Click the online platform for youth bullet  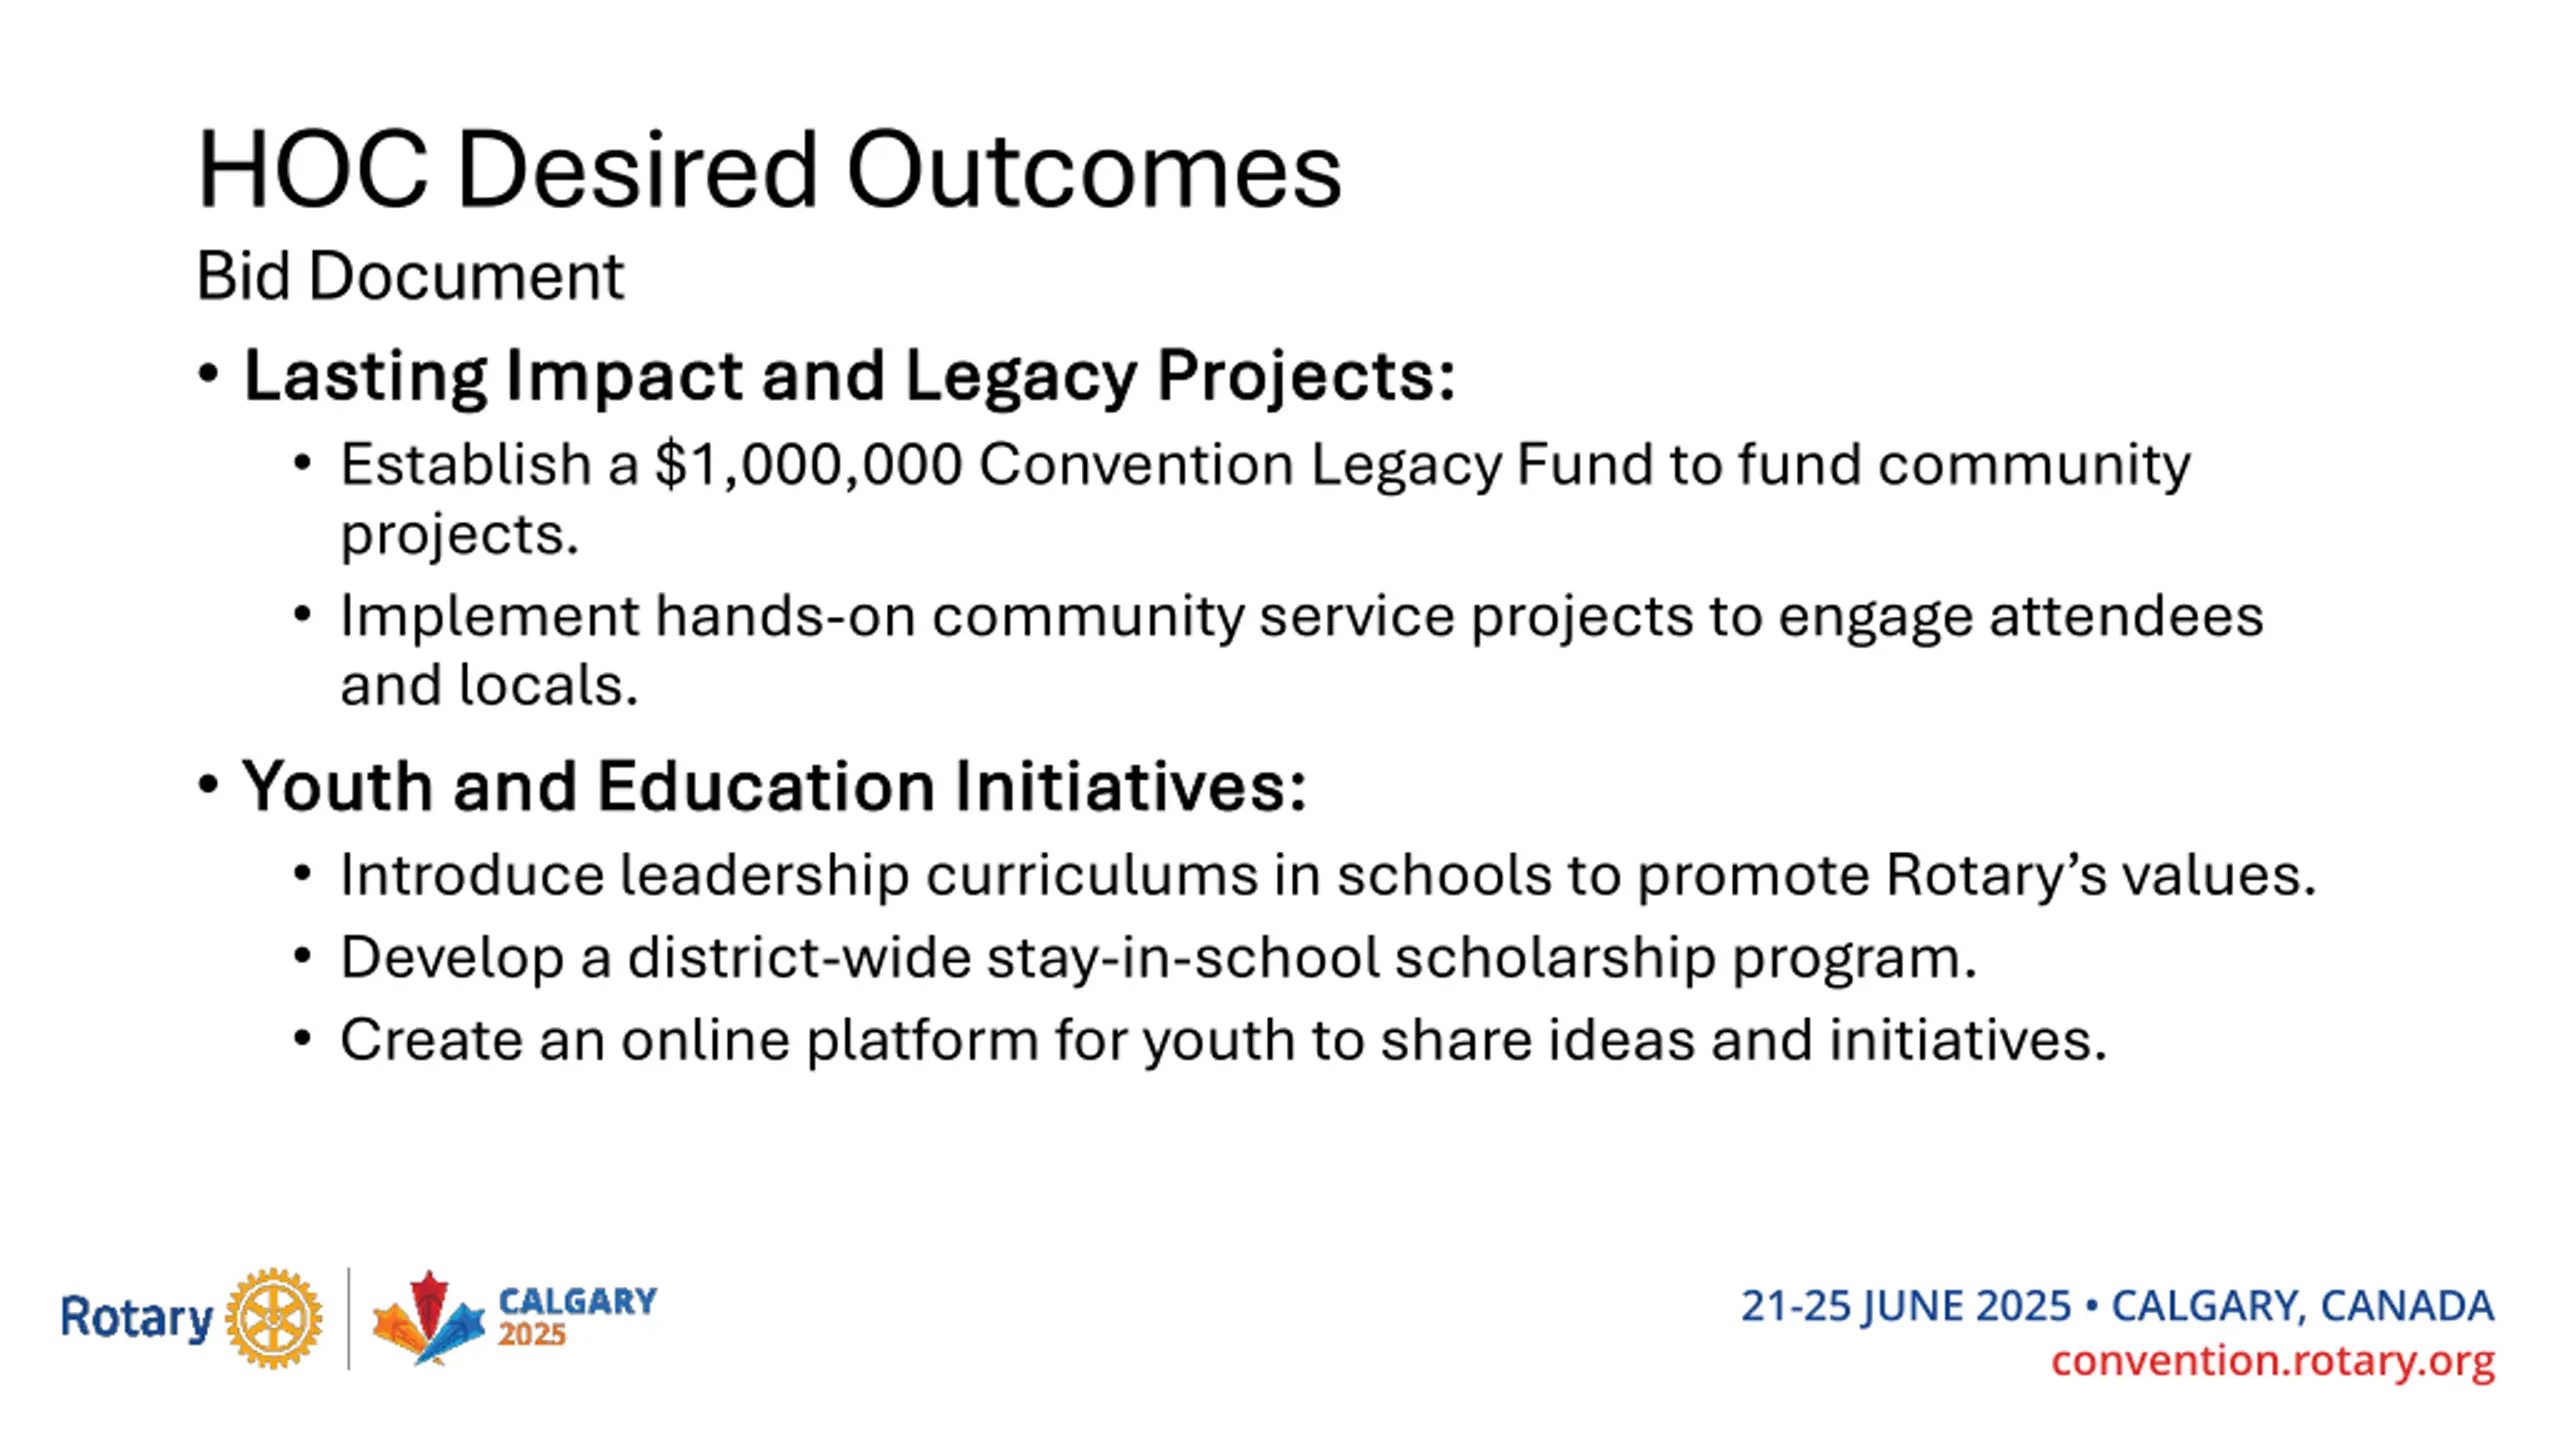(1223, 1040)
